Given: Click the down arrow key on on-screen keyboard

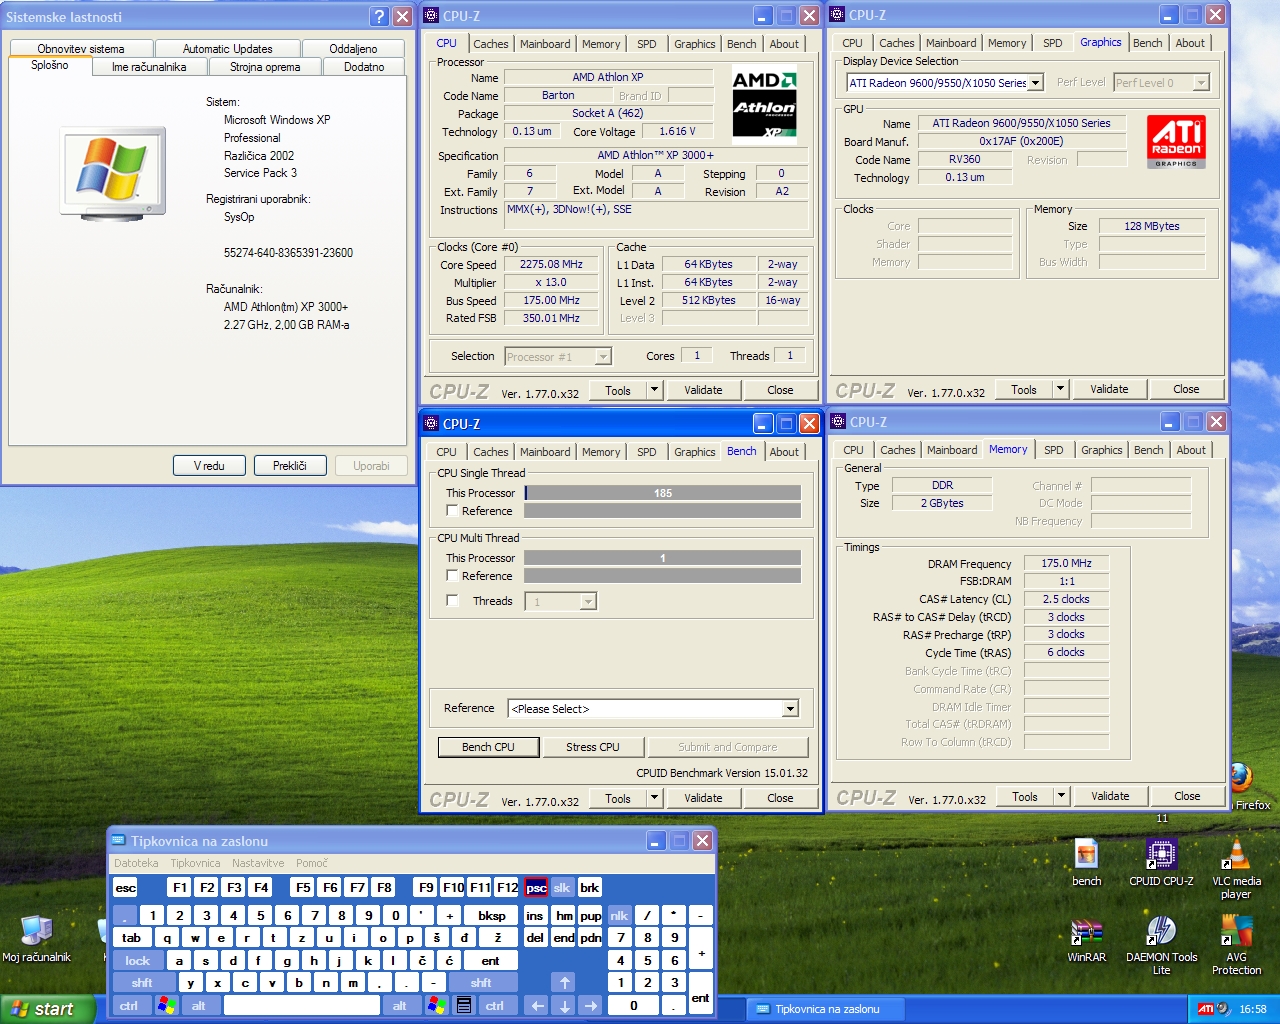Looking at the screenshot, I should 564,1006.
